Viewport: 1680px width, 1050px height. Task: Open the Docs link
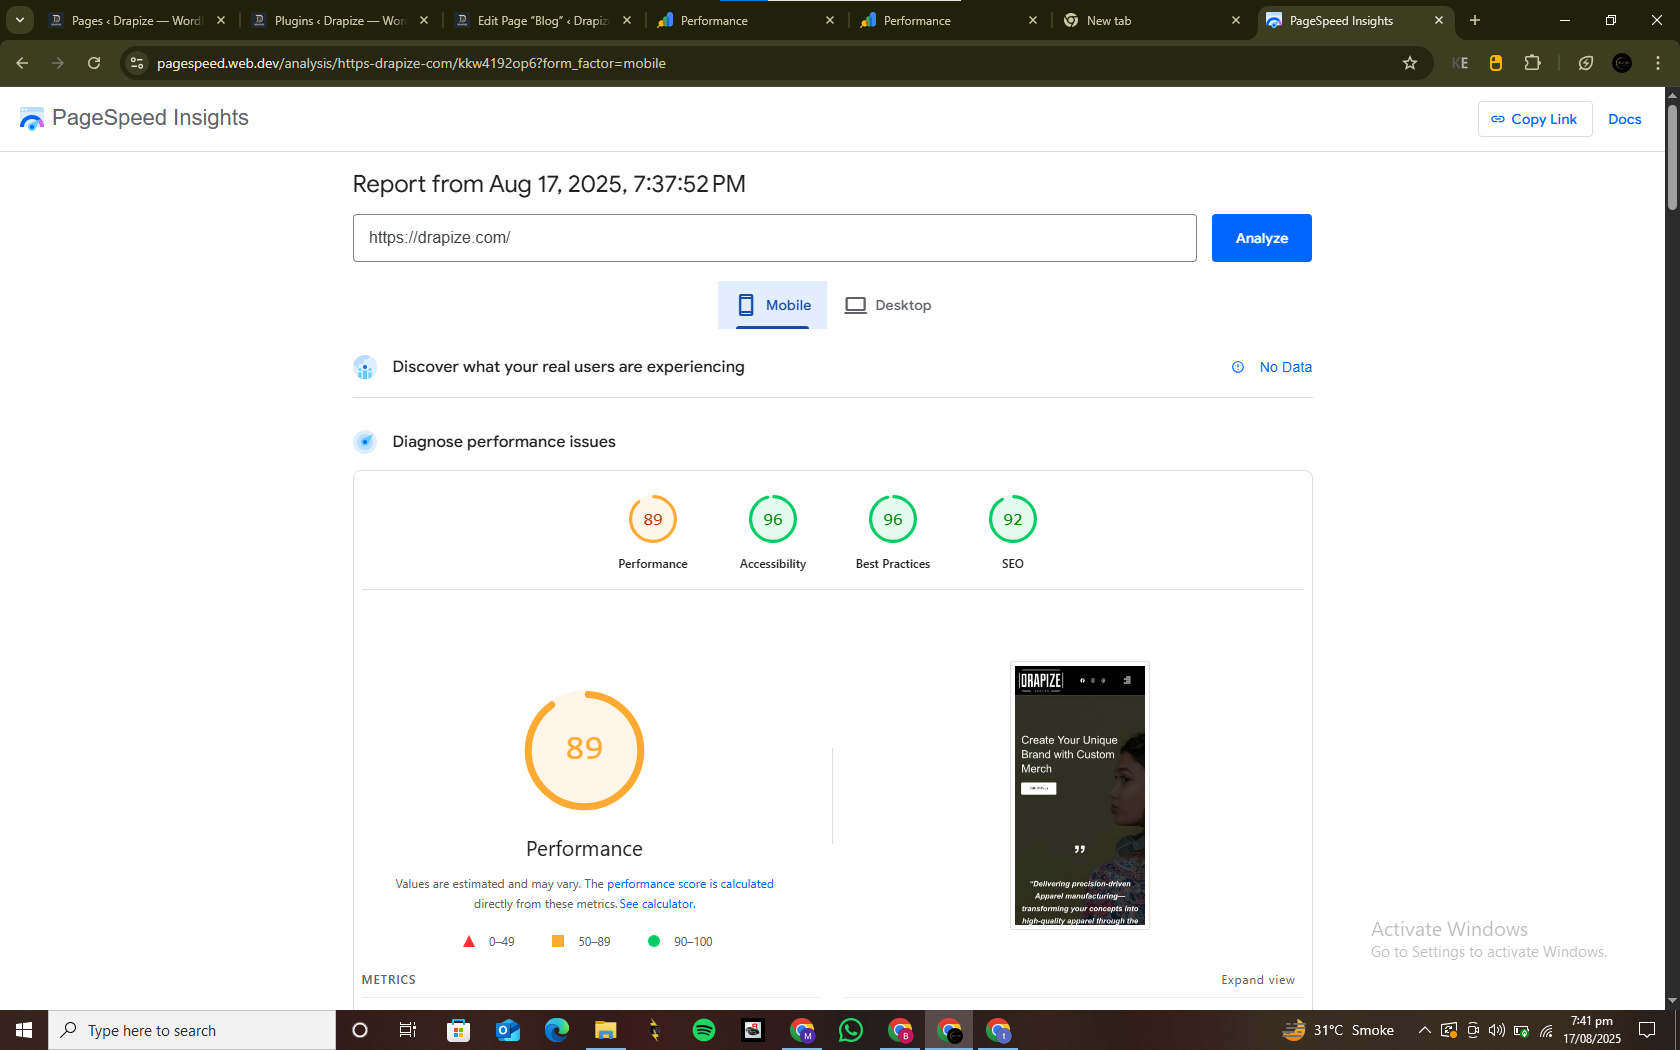(1624, 119)
